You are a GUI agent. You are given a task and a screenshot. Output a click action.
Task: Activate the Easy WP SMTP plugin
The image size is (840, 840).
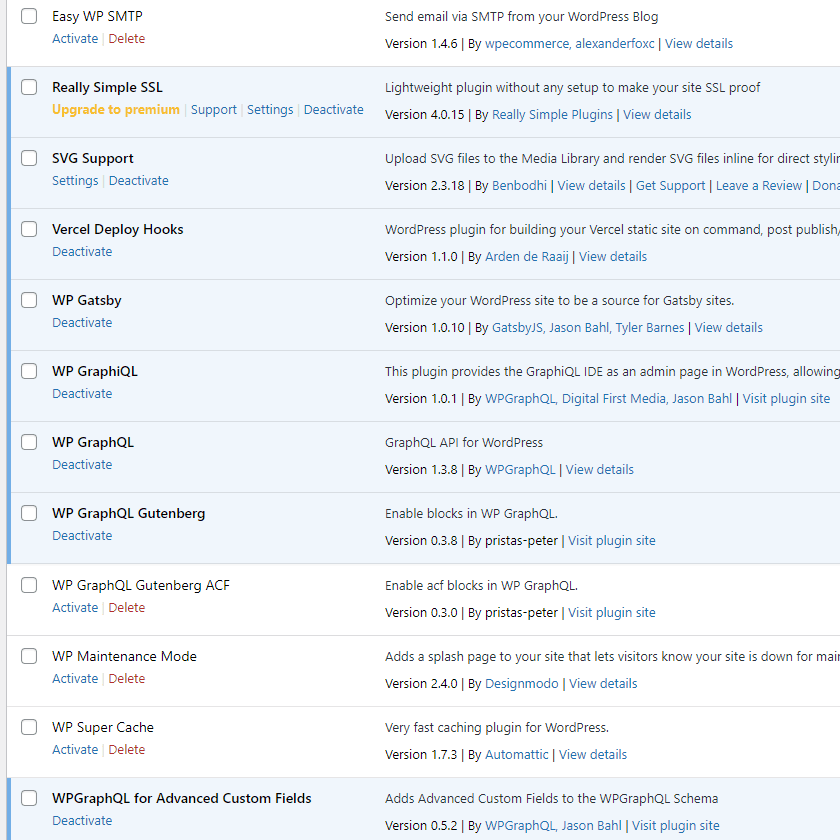pos(75,39)
